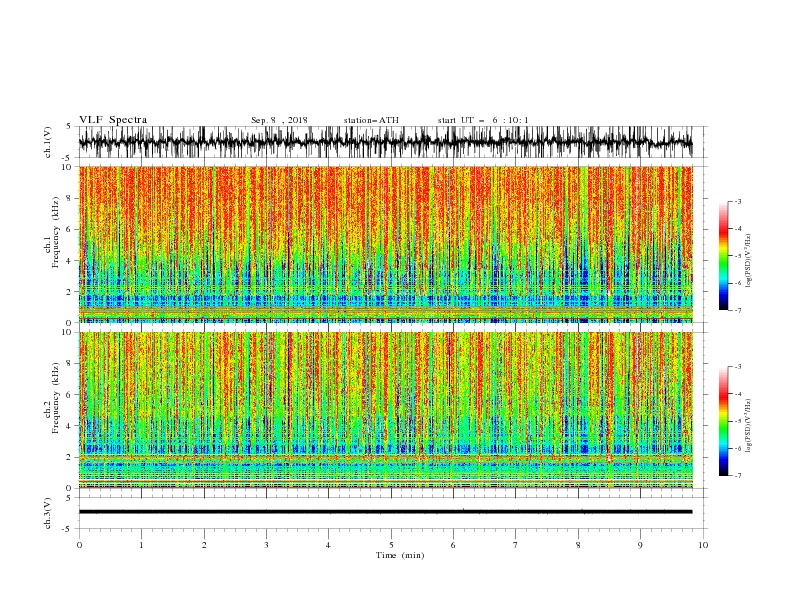Click the "5" voltage tick on the ch.3 axis
The height and width of the screenshot is (612, 792).
click(x=69, y=497)
